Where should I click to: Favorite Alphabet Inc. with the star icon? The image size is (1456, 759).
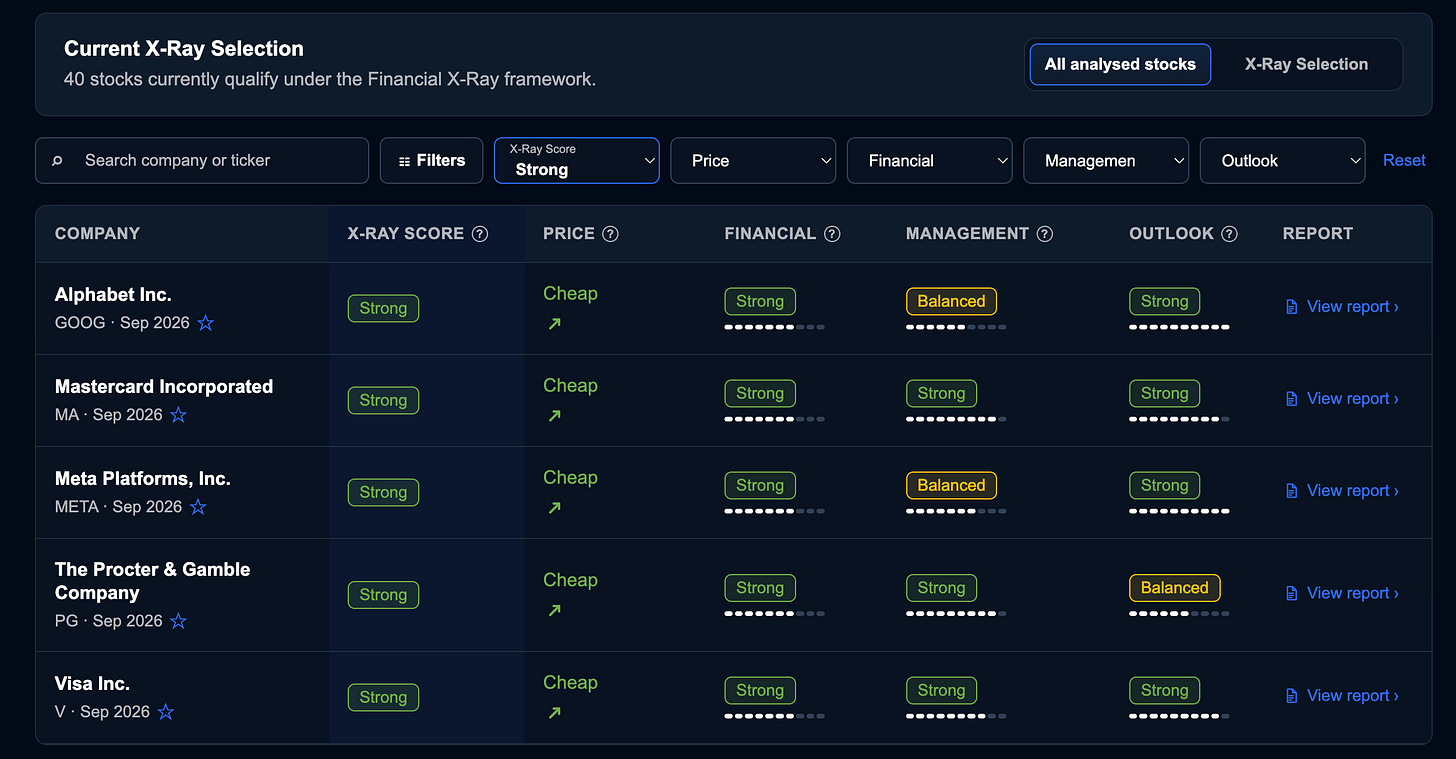click(x=205, y=323)
